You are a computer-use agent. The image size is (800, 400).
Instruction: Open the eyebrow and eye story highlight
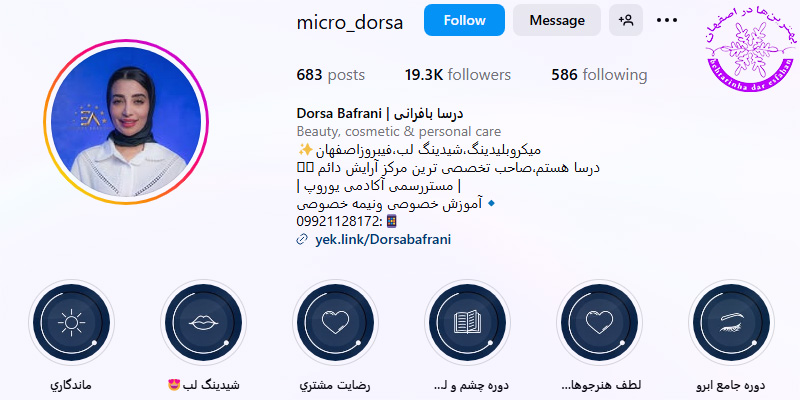click(731, 322)
